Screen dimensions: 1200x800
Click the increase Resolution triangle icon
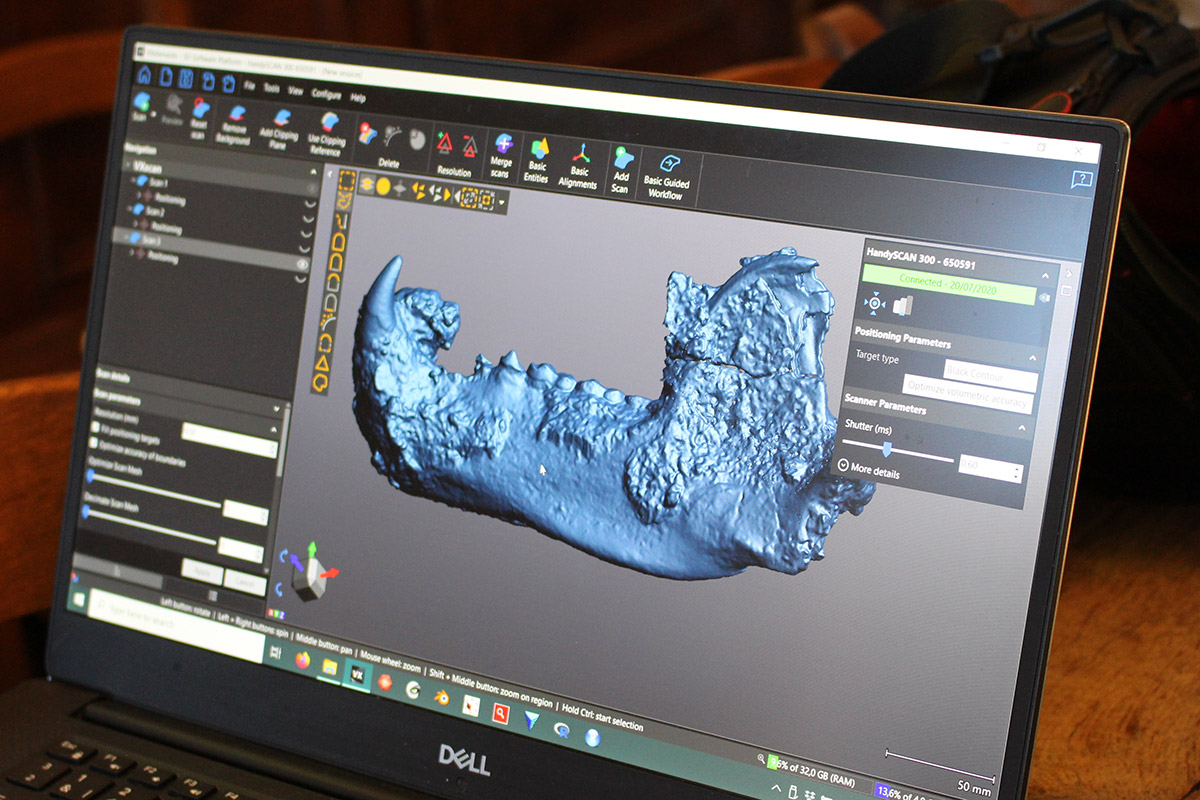(x=444, y=143)
